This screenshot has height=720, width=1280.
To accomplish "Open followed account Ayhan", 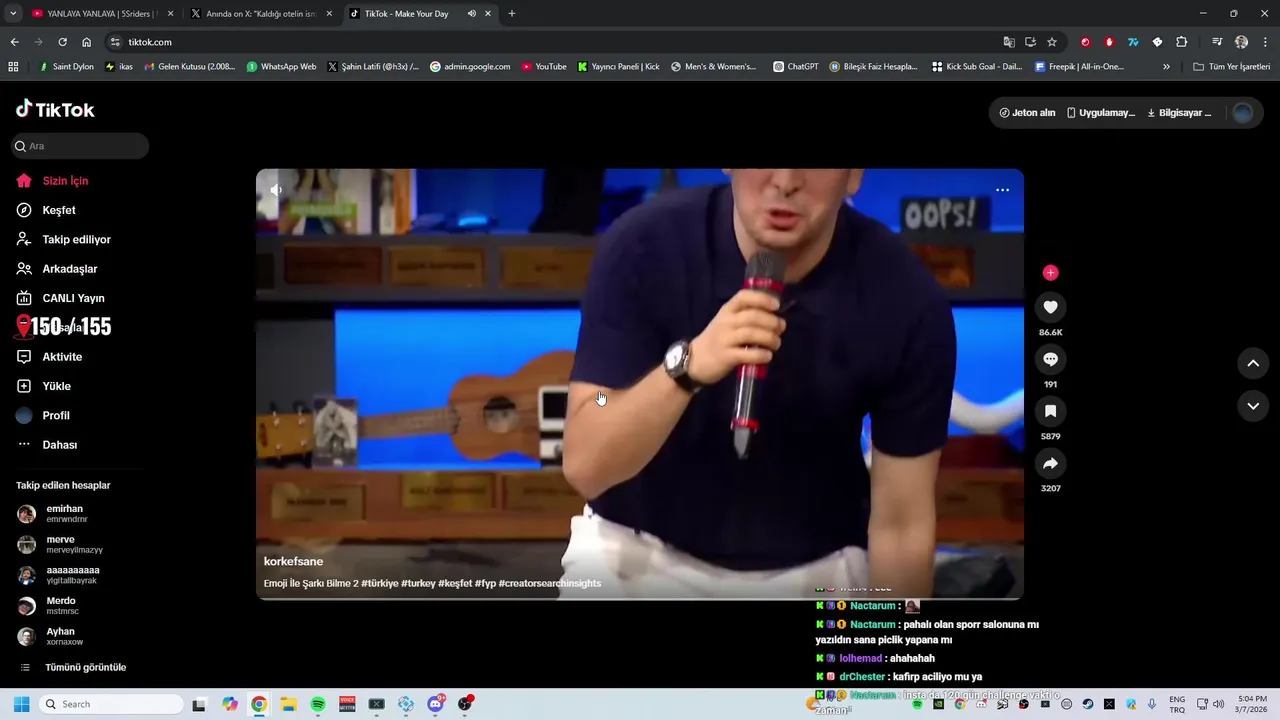I will 65,636.
